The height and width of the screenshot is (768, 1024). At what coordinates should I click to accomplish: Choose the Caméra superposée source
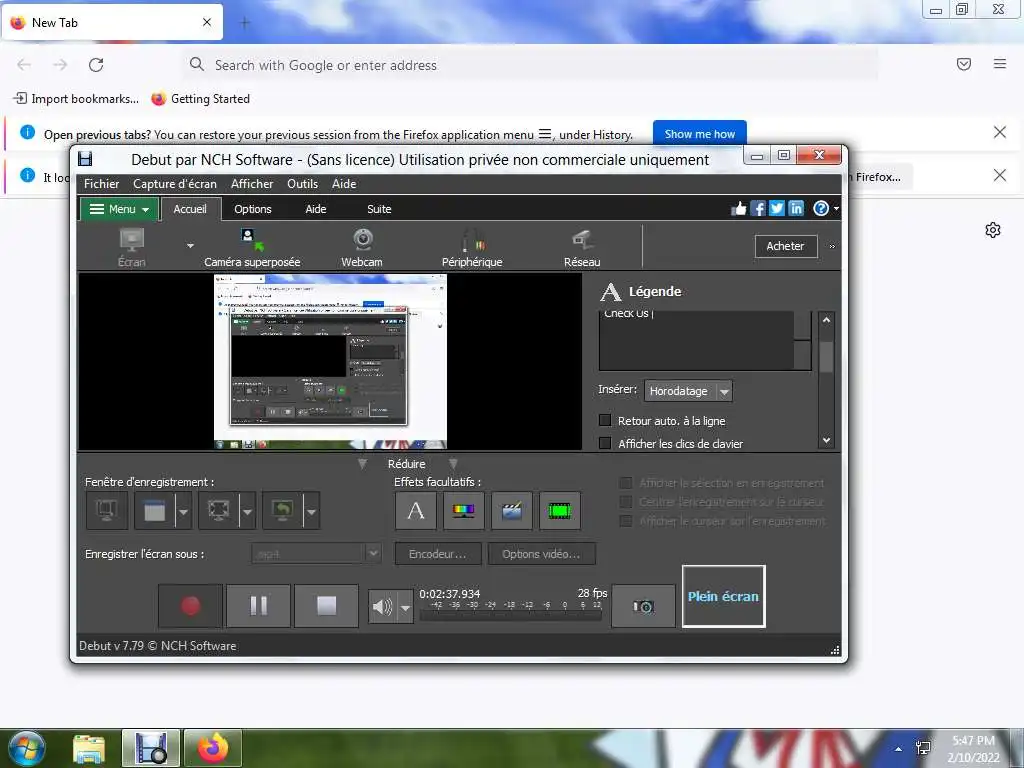252,247
